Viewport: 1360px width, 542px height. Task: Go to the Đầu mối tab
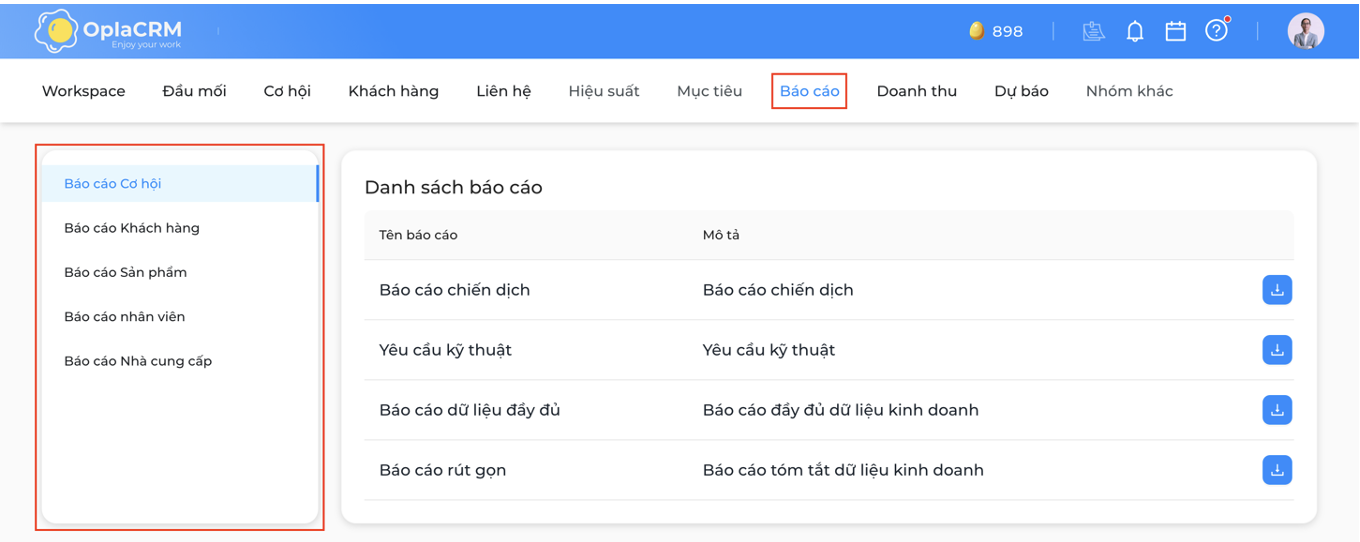click(194, 91)
